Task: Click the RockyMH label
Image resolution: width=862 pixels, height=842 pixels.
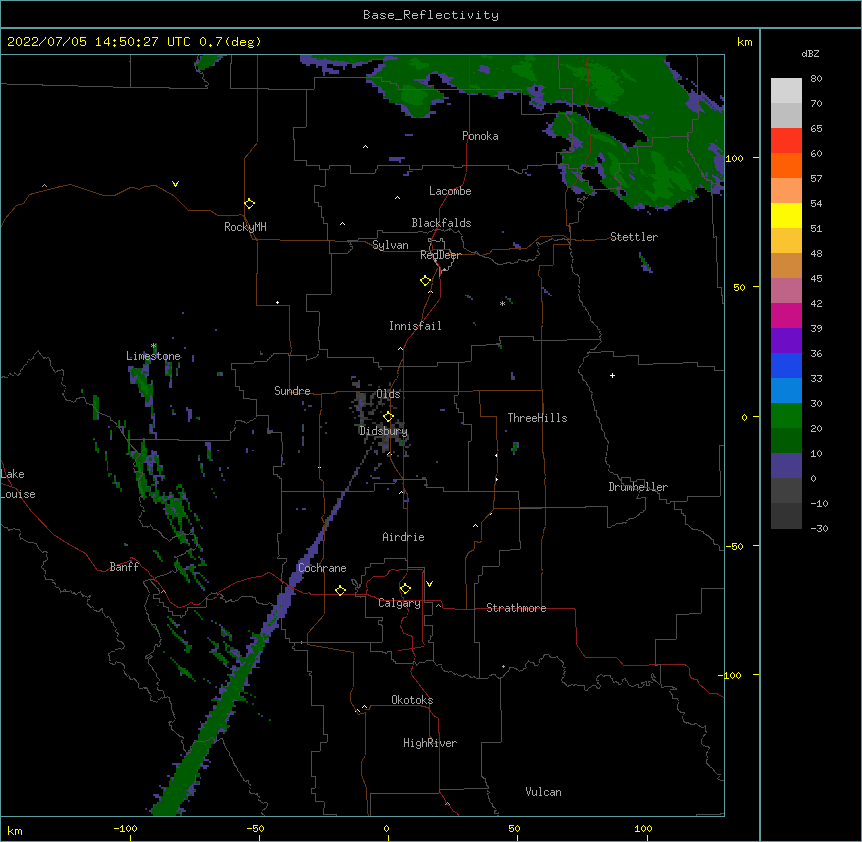Action: pyautogui.click(x=245, y=227)
